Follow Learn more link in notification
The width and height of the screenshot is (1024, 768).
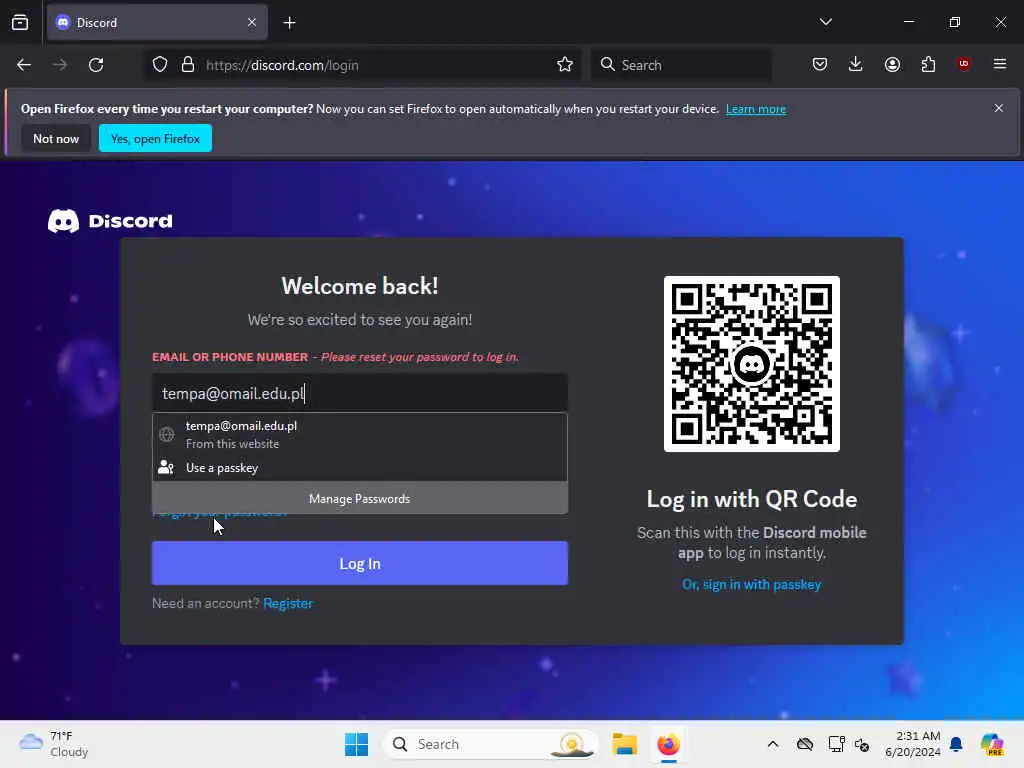(x=756, y=109)
